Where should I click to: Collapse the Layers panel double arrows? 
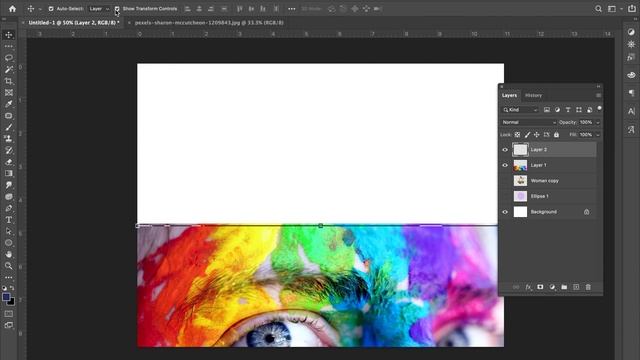coord(598,87)
